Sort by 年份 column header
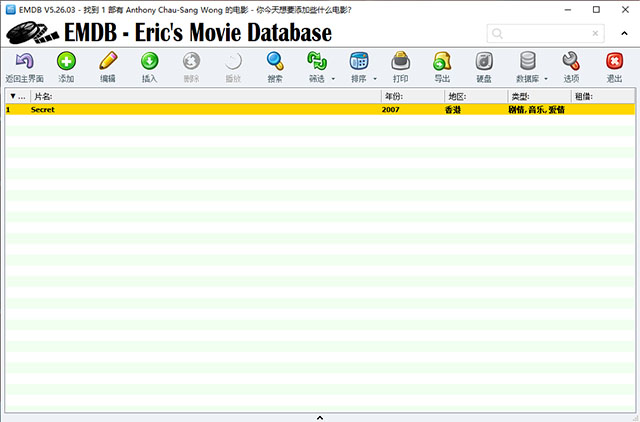This screenshot has height=422, width=640. coord(413,96)
